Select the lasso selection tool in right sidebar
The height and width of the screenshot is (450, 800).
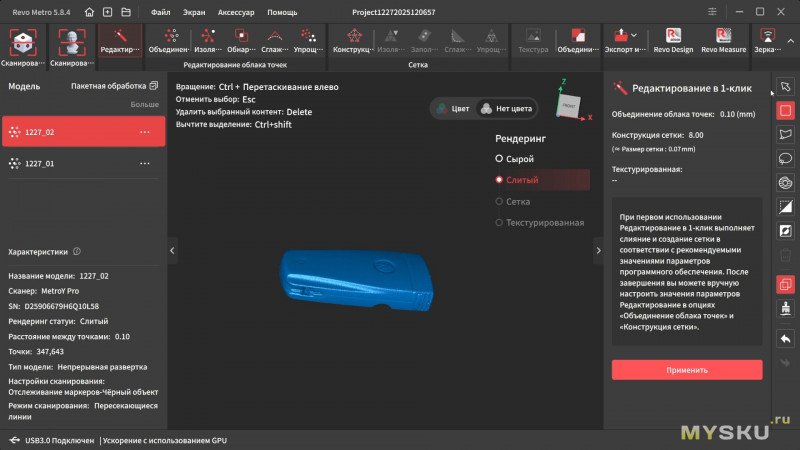pos(785,158)
